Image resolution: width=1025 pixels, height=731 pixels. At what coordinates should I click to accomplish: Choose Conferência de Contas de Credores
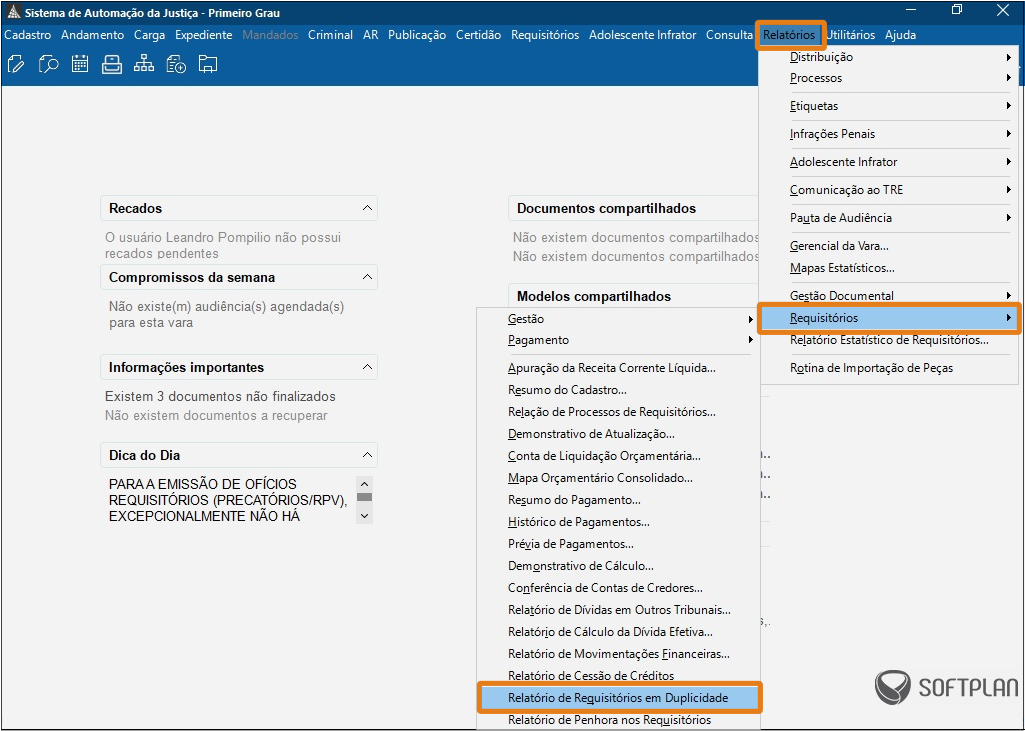point(618,588)
